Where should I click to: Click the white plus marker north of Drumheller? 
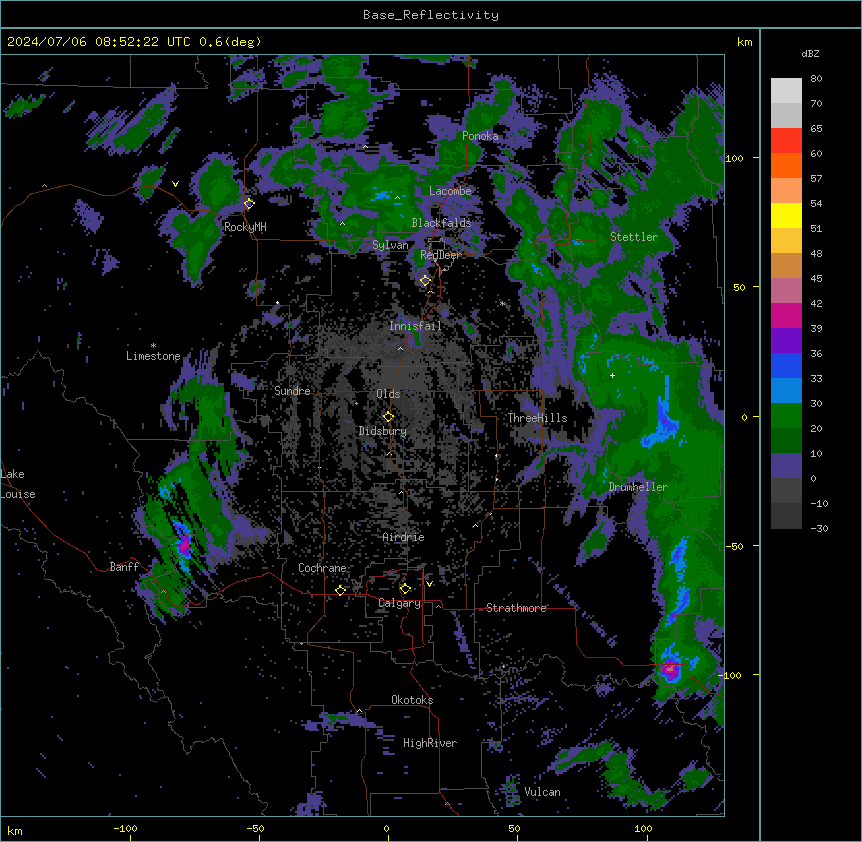(612, 375)
